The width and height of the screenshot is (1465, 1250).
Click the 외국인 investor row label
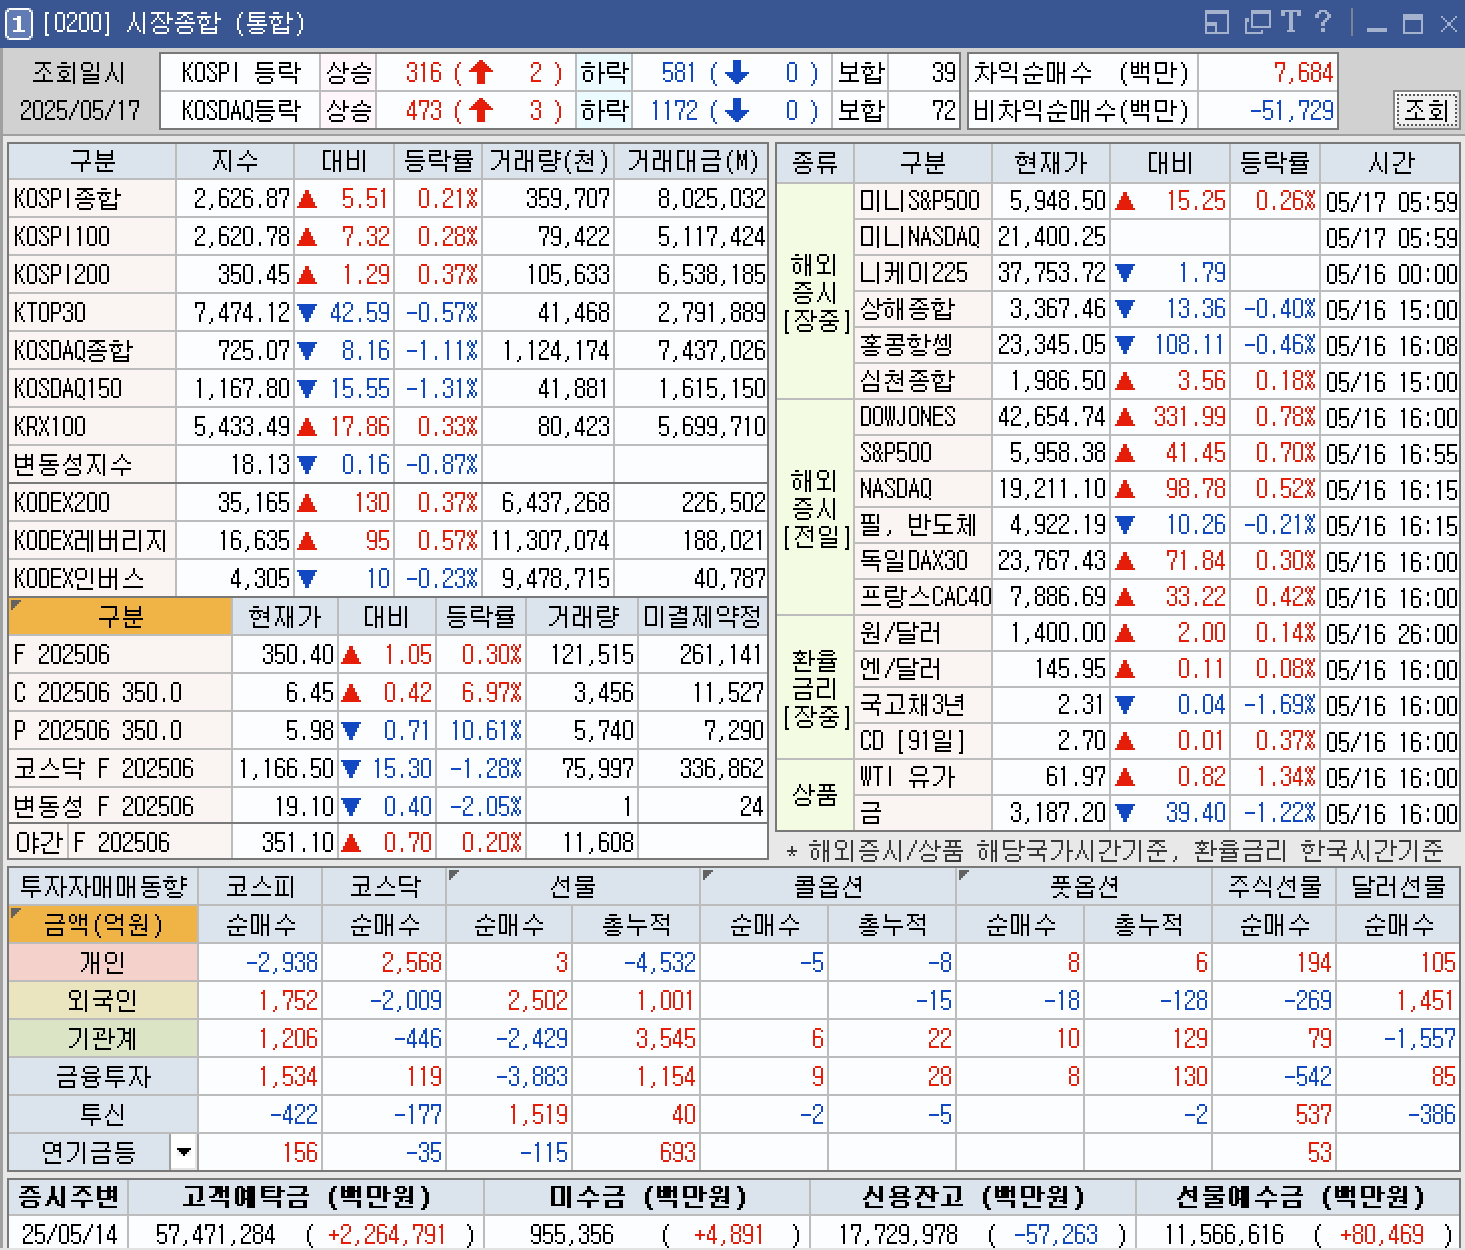coord(103,1000)
